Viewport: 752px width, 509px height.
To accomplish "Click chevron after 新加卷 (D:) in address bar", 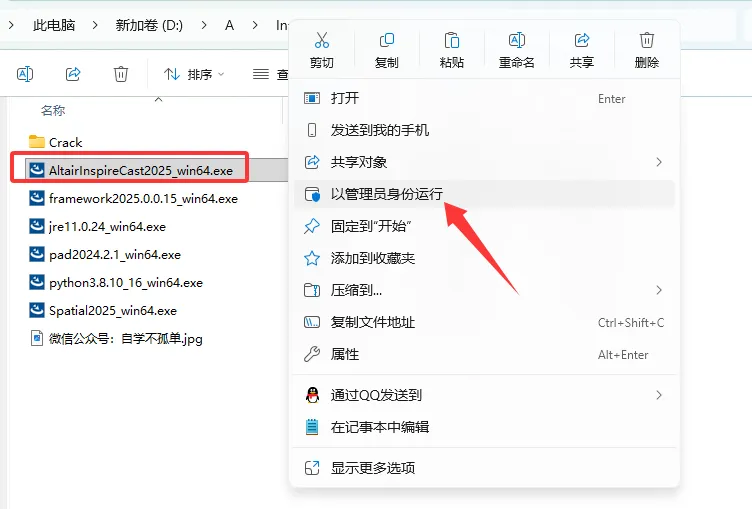I will point(204,25).
